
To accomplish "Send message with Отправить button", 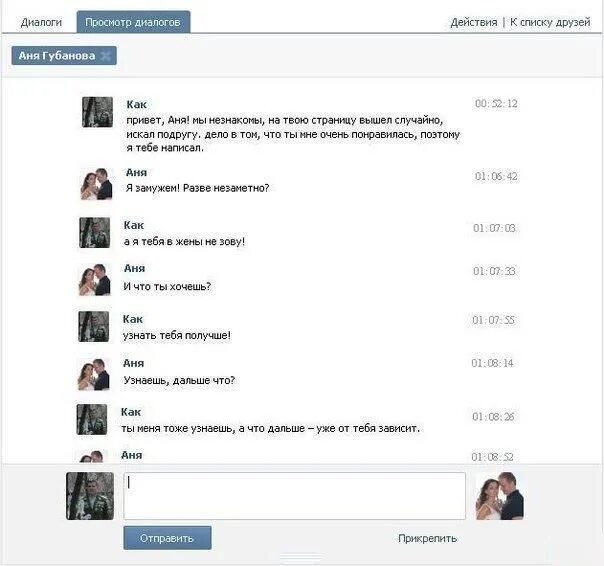I will (x=168, y=538).
